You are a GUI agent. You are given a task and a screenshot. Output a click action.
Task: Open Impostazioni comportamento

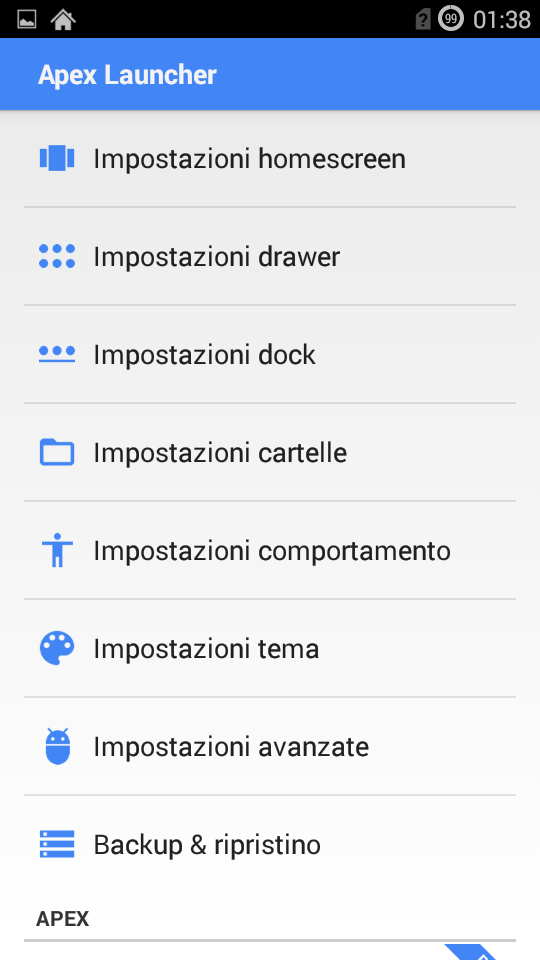click(x=270, y=550)
